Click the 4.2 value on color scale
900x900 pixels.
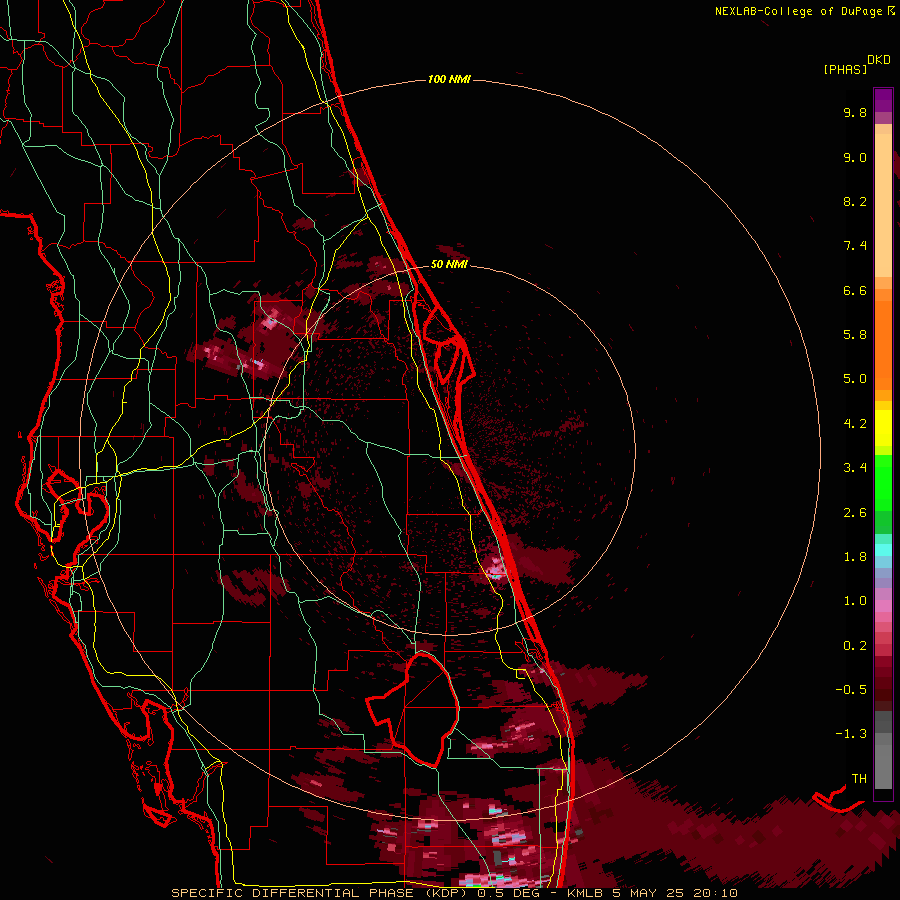[855, 424]
